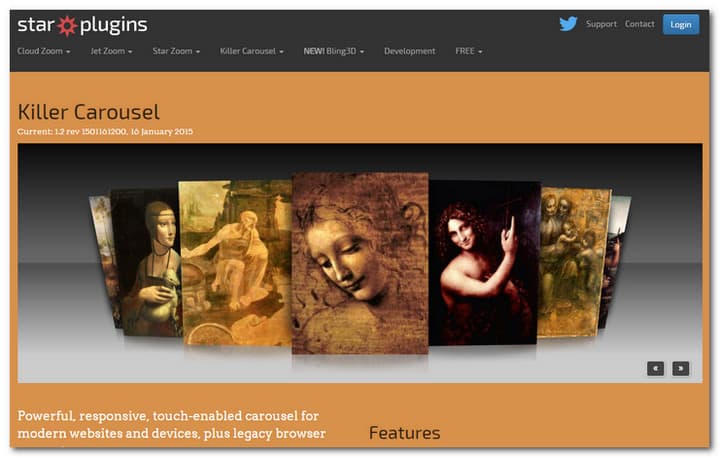Select the pointing figure painting slide
Screen dimensions: 720x458
[484, 262]
